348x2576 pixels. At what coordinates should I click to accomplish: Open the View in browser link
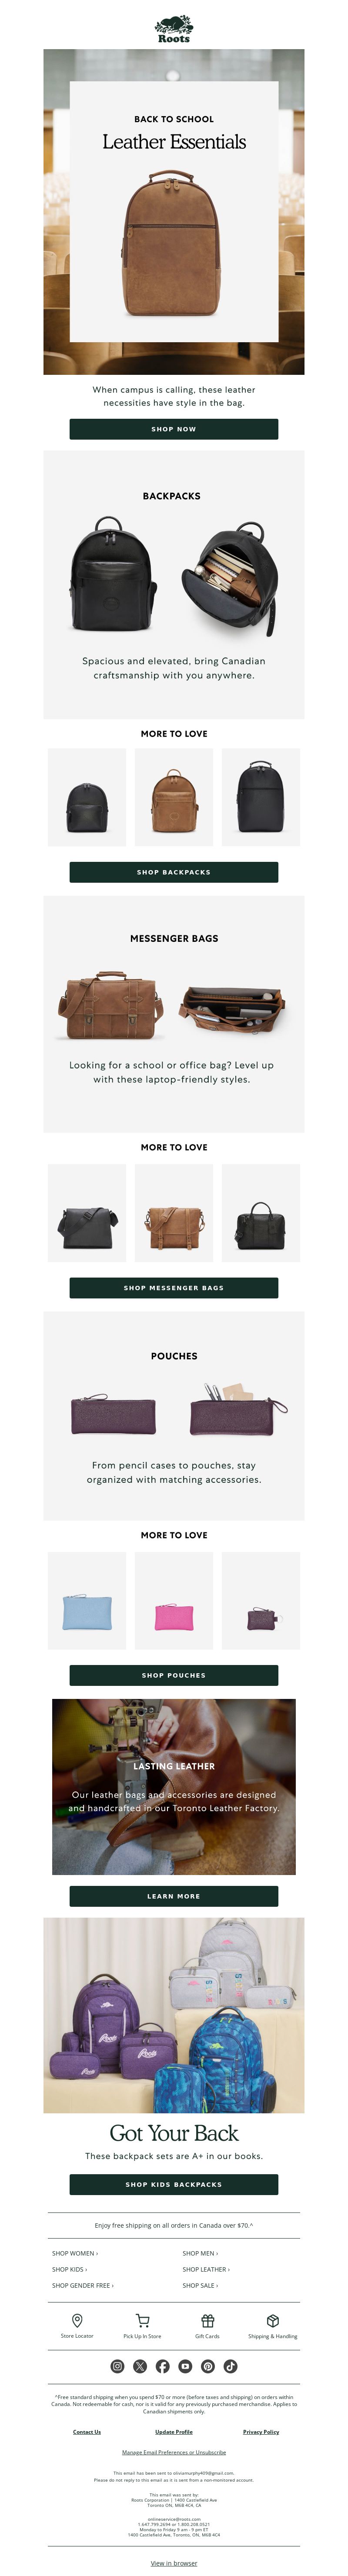click(x=174, y=2563)
